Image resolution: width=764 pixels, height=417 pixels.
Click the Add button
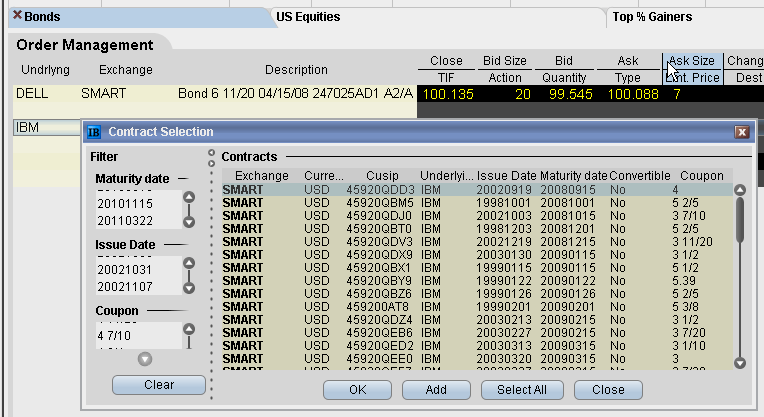click(436, 390)
